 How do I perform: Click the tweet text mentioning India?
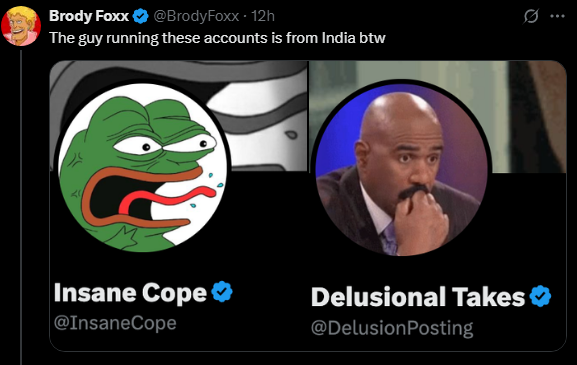217,38
